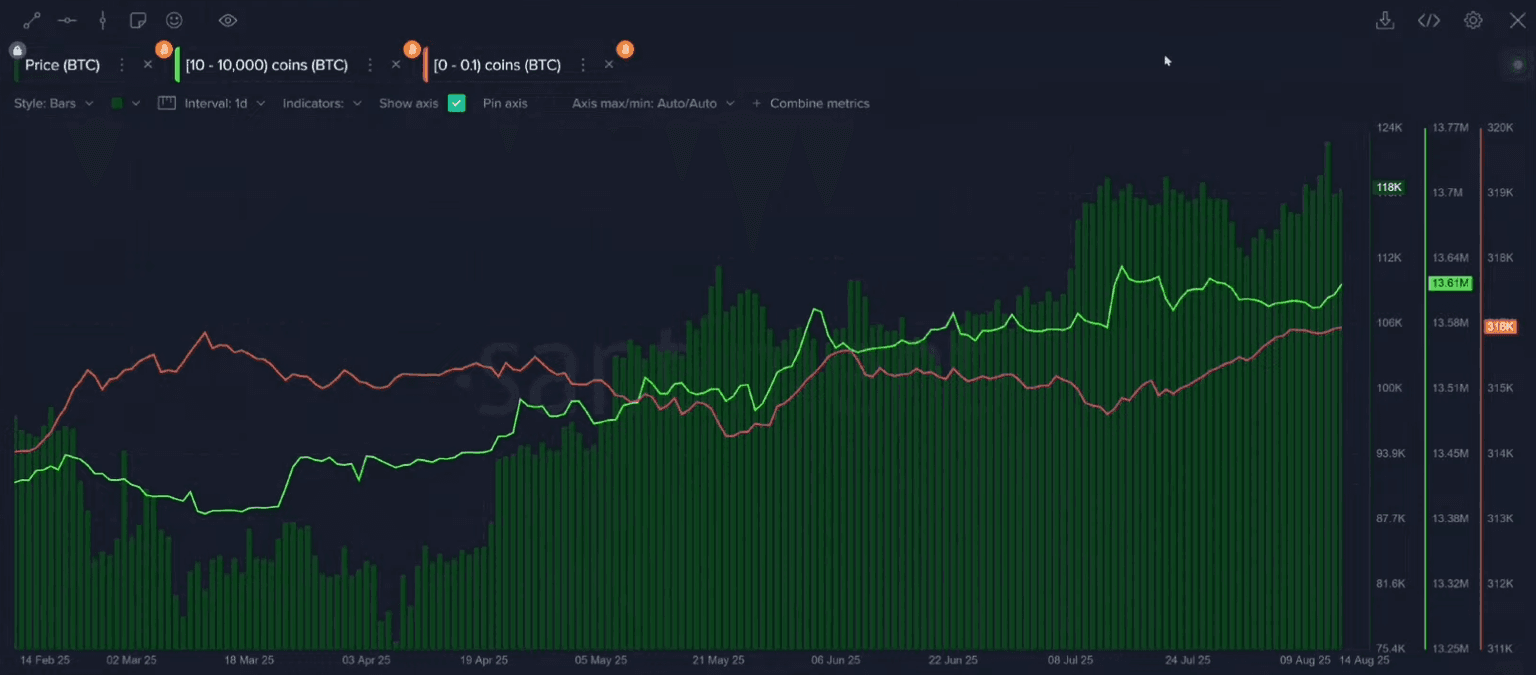Open the Indicators dropdown
Screen dimensions: 1536x675
pos(321,103)
